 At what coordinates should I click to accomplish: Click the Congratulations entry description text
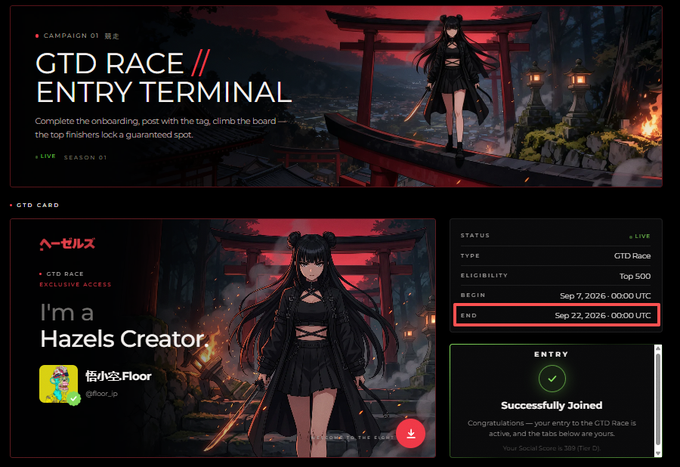coord(552,428)
